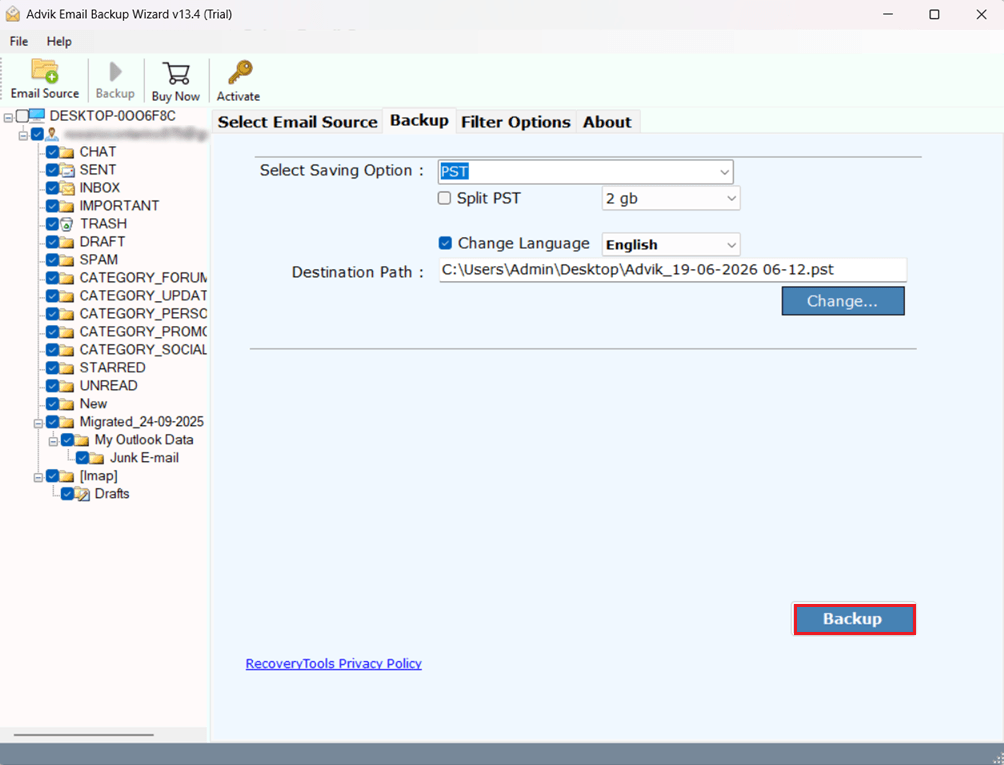Collapse the [Imap] tree node
1004x765 pixels.
click(x=38, y=477)
